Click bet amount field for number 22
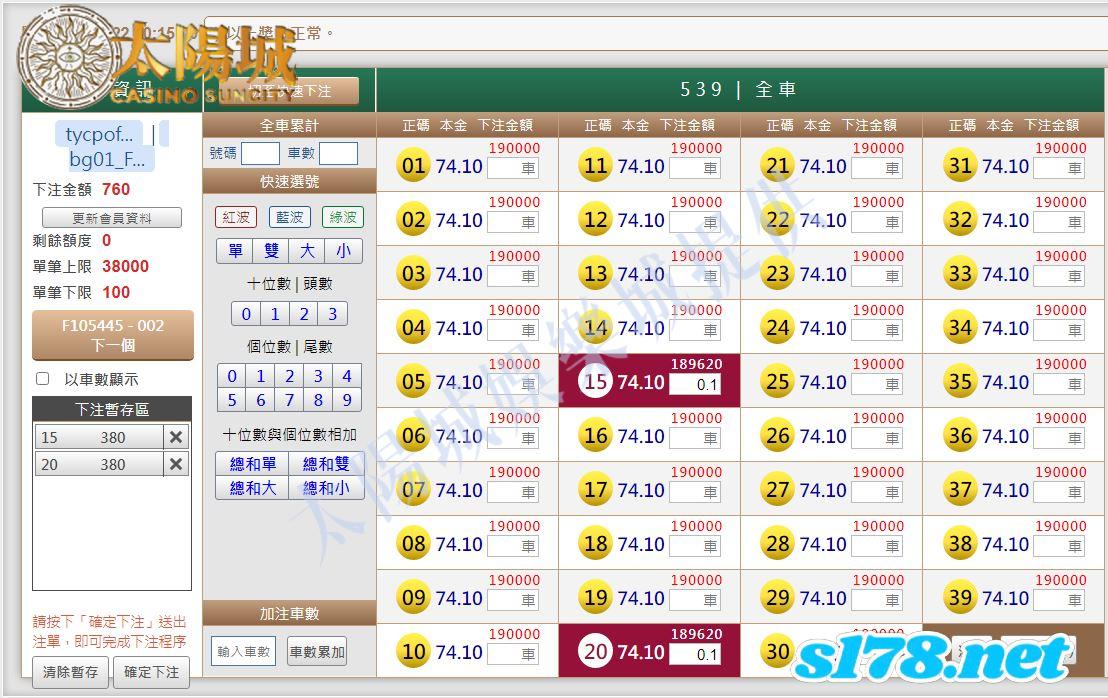1108x698 pixels. tap(878, 223)
